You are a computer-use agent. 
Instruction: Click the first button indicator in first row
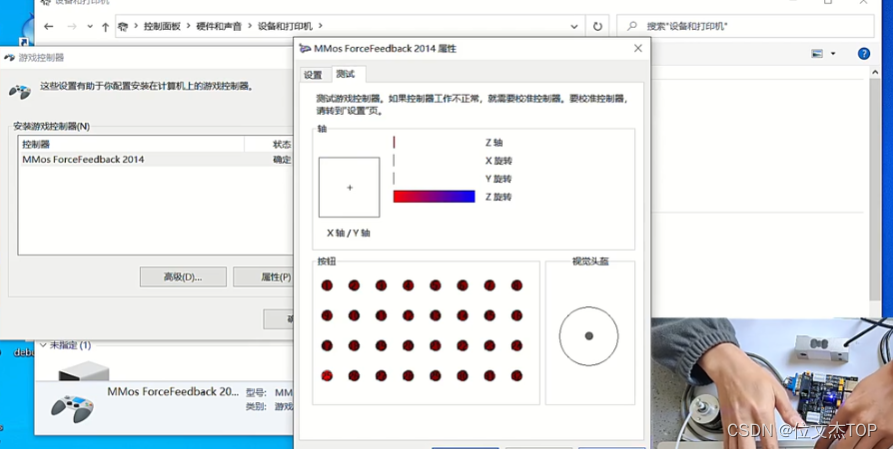(327, 285)
